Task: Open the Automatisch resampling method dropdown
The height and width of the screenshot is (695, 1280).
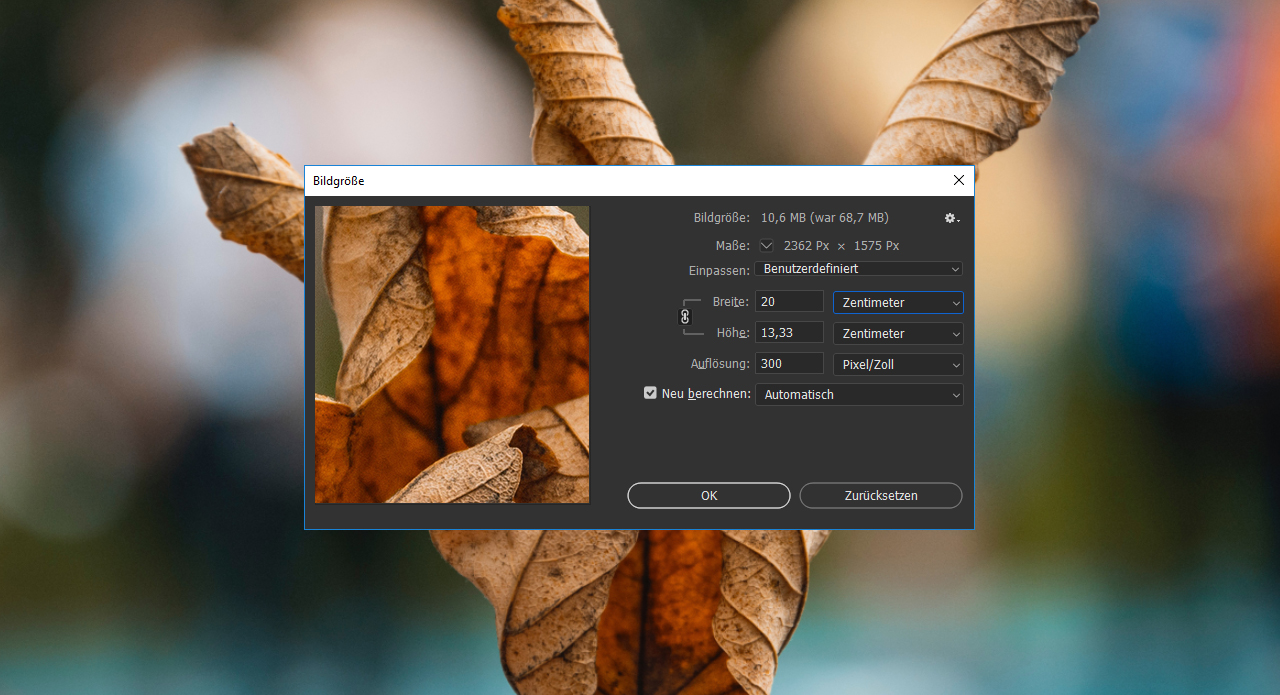Action: coord(858,395)
